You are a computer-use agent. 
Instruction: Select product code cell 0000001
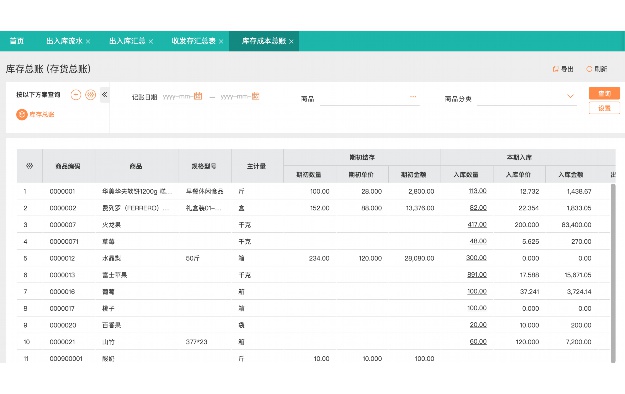pyautogui.click(x=62, y=191)
